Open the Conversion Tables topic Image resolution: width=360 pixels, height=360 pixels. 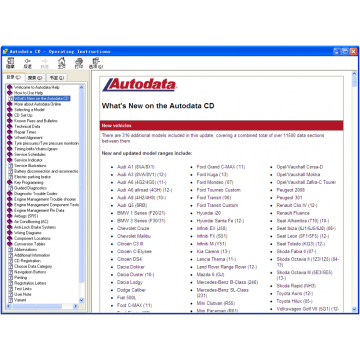click(30, 244)
